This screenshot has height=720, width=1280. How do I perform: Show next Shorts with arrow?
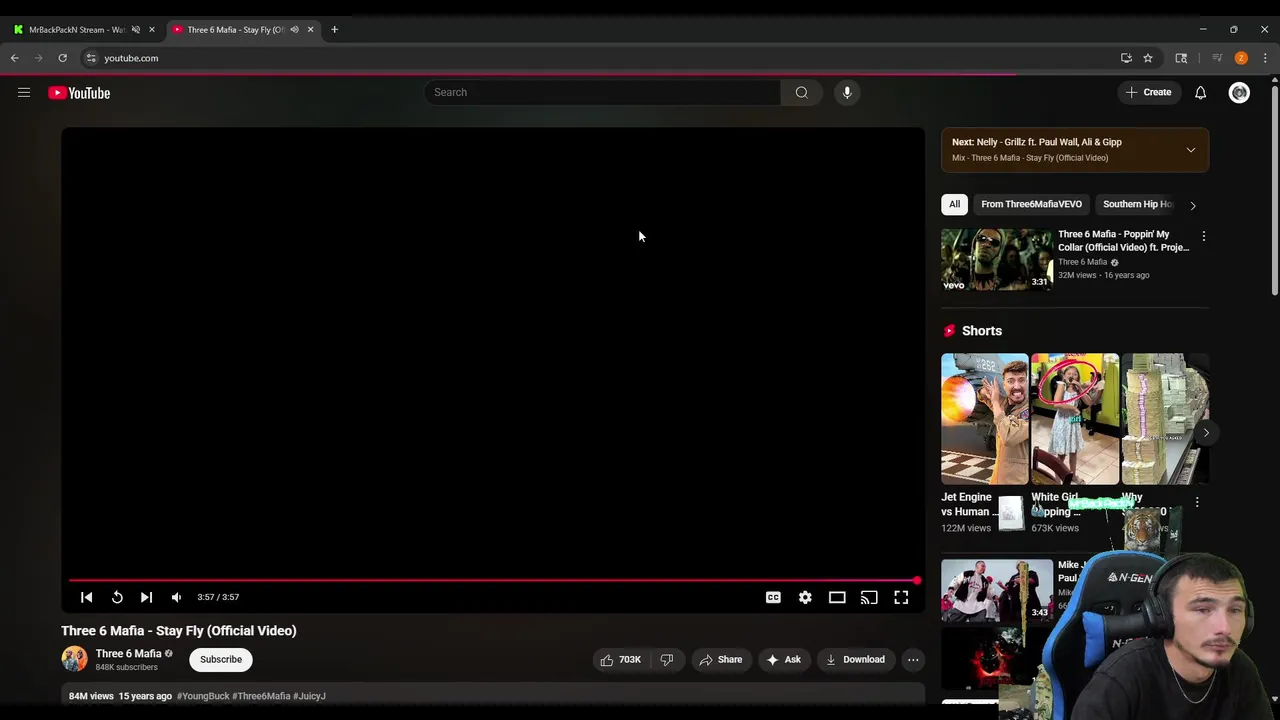1206,433
